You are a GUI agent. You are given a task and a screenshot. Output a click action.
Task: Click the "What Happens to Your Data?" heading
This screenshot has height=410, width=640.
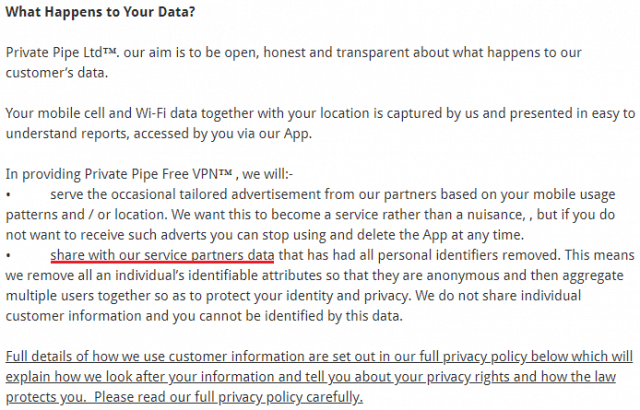(100, 12)
